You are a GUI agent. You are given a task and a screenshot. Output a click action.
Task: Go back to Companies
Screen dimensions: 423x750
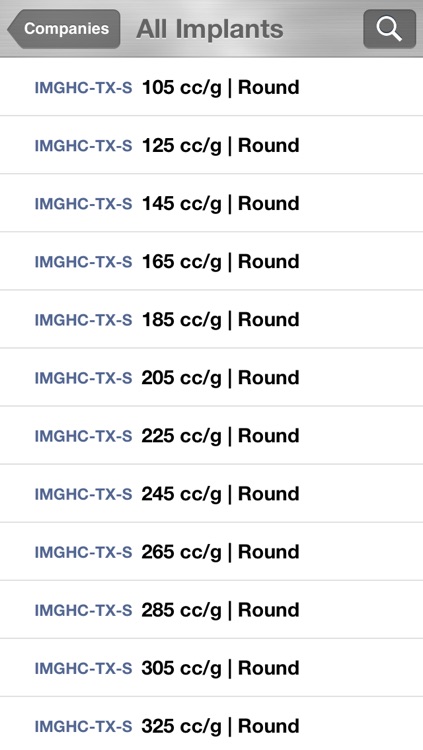point(64,29)
